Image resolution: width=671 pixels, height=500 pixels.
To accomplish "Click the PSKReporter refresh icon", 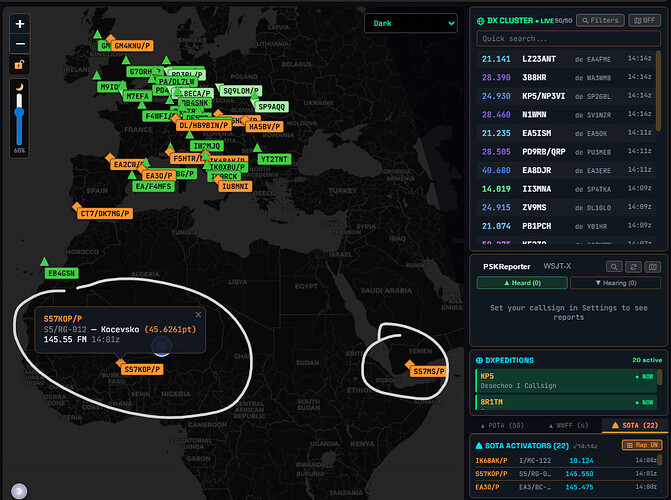I will 633,266.
